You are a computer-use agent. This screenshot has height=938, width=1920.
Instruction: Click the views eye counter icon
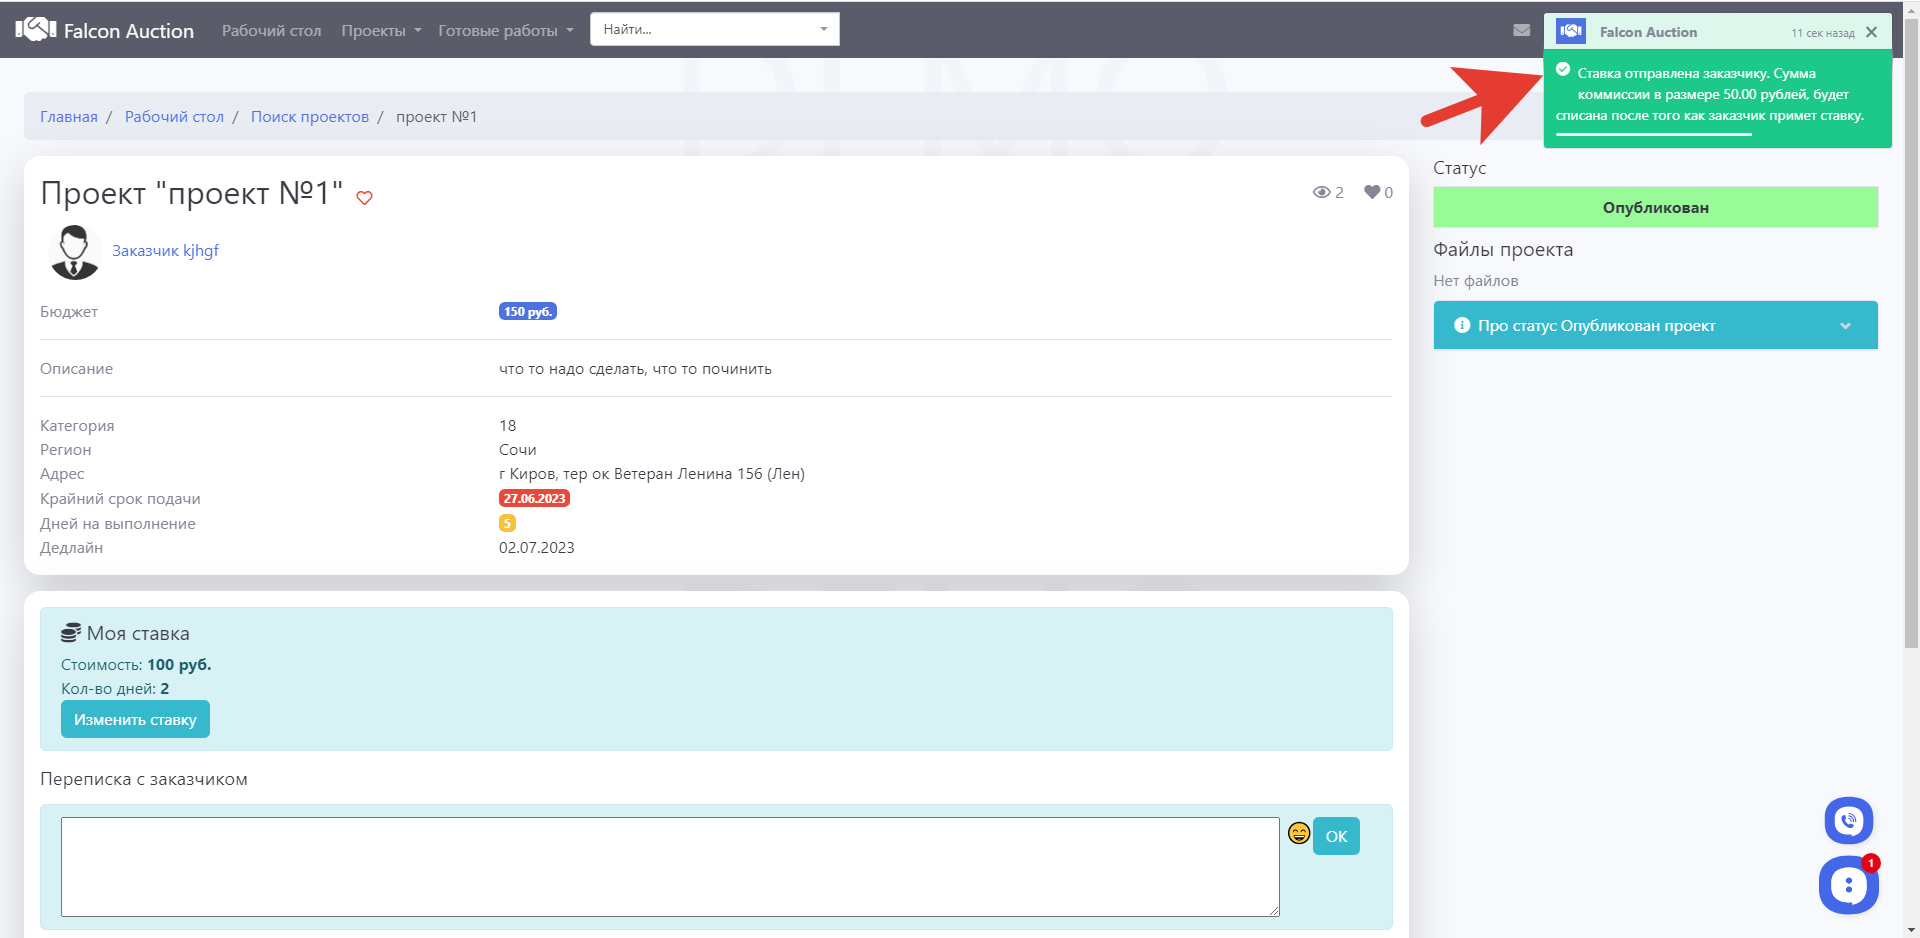(x=1321, y=193)
